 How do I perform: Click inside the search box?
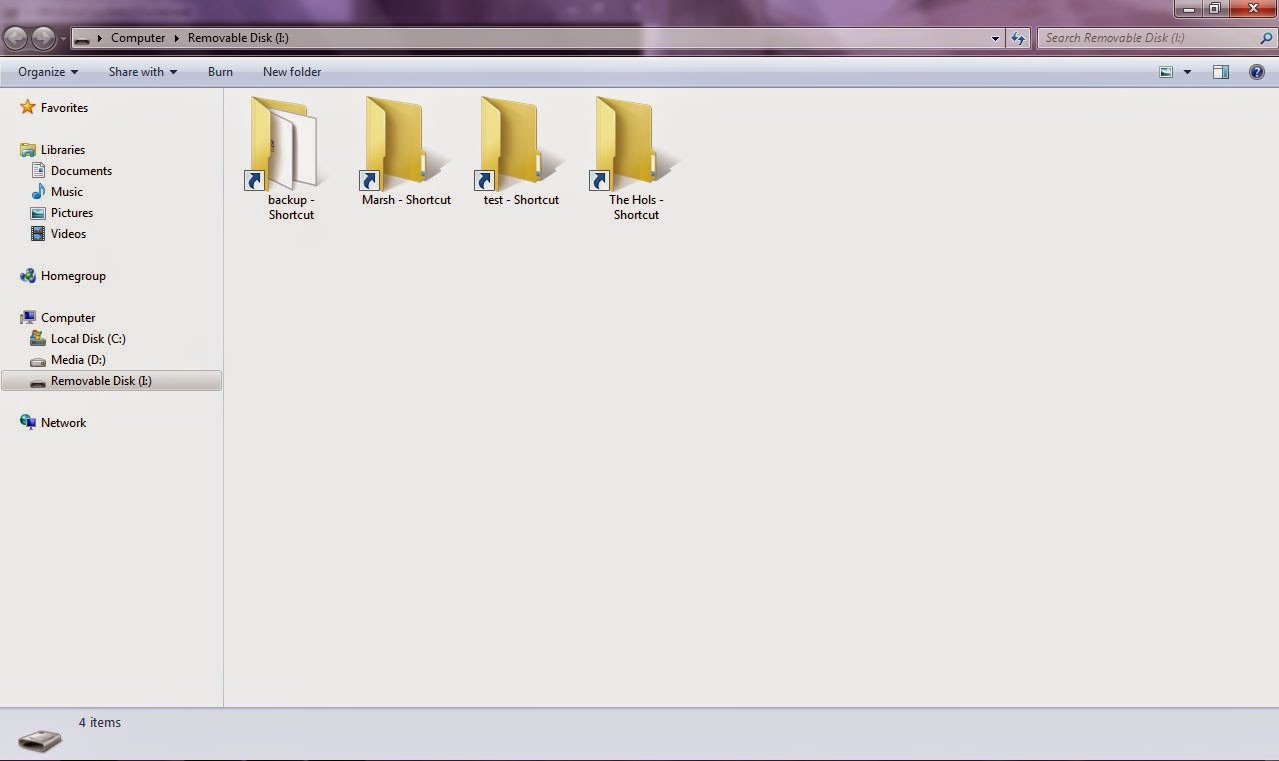coord(1140,37)
